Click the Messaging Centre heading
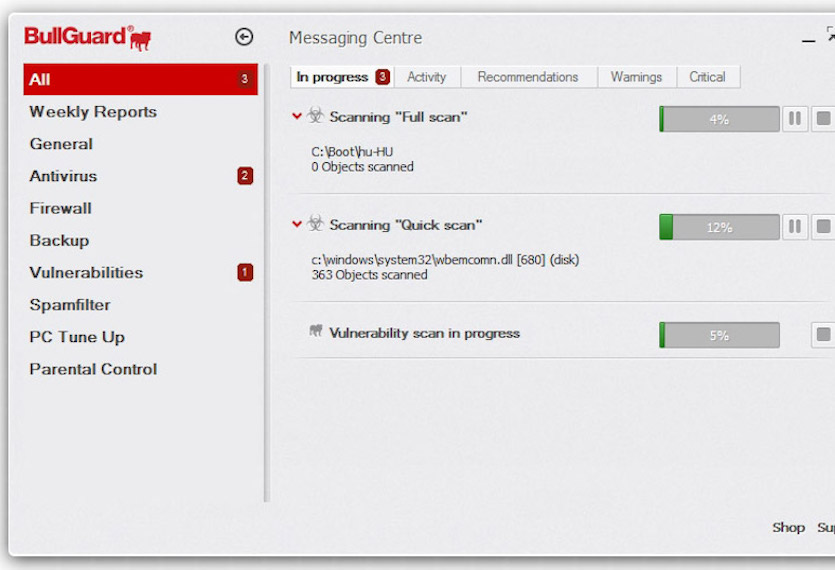835x570 pixels. [x=356, y=38]
